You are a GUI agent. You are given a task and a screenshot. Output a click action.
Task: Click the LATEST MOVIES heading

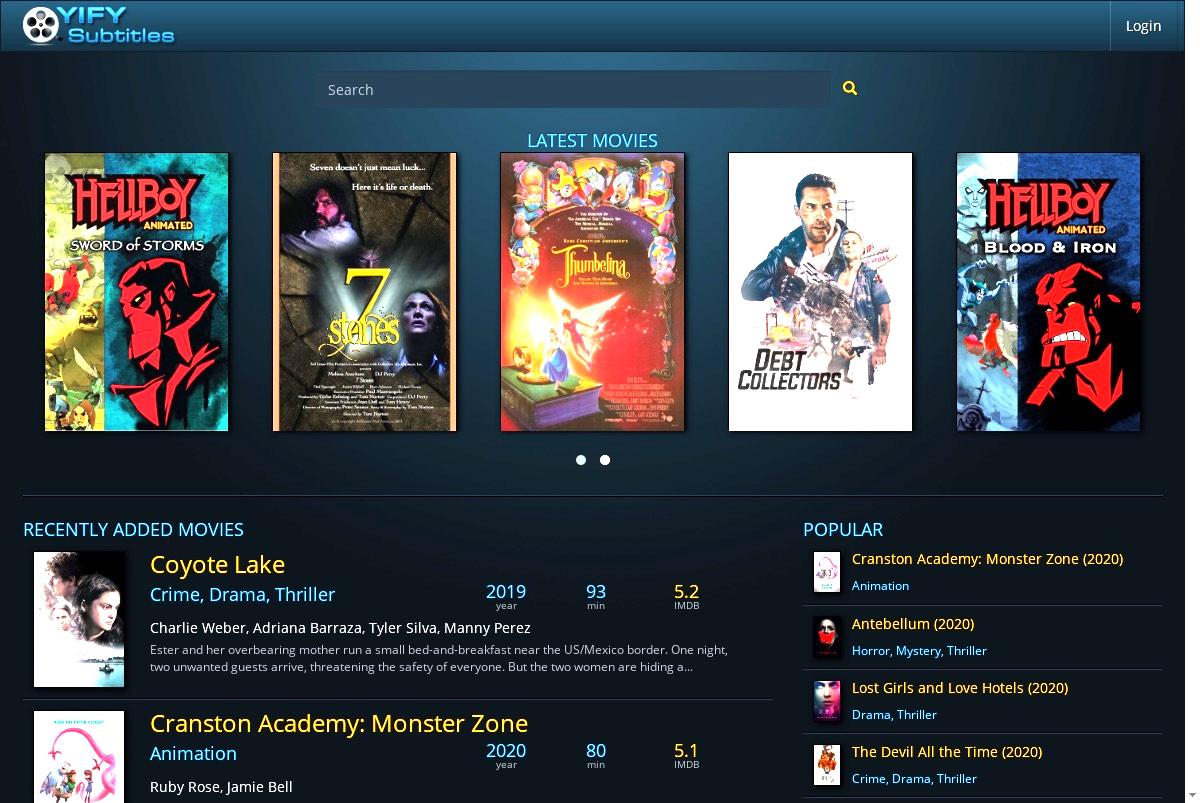click(592, 141)
